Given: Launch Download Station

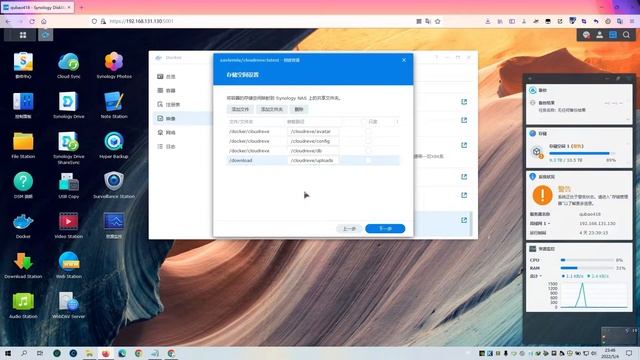Looking at the screenshot, I should coord(23,265).
